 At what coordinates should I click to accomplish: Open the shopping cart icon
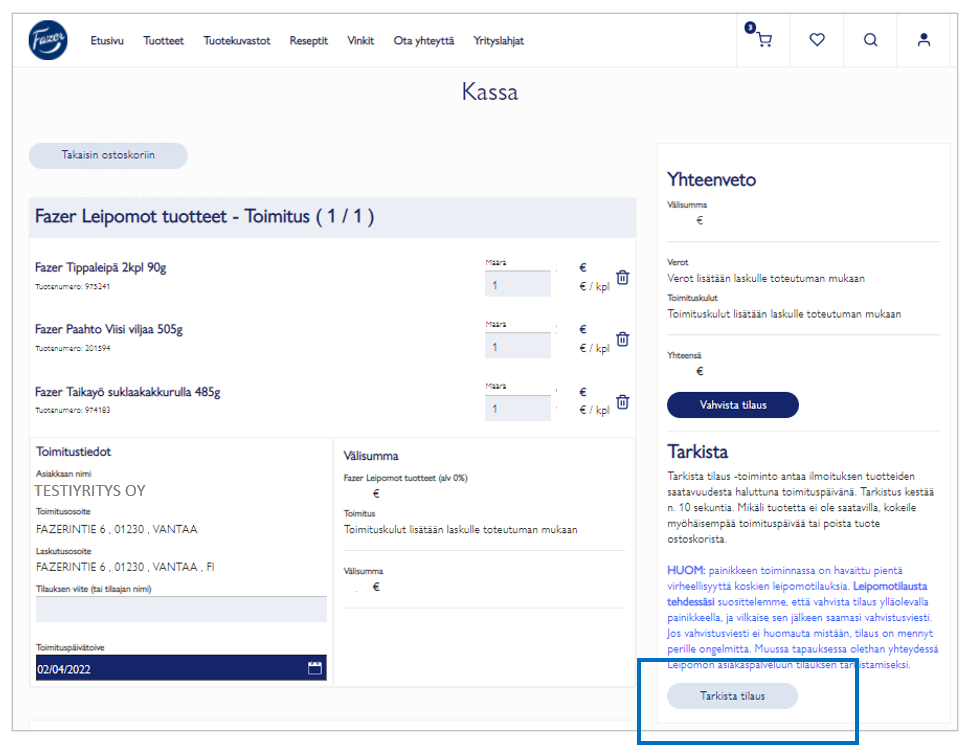pyautogui.click(x=764, y=40)
